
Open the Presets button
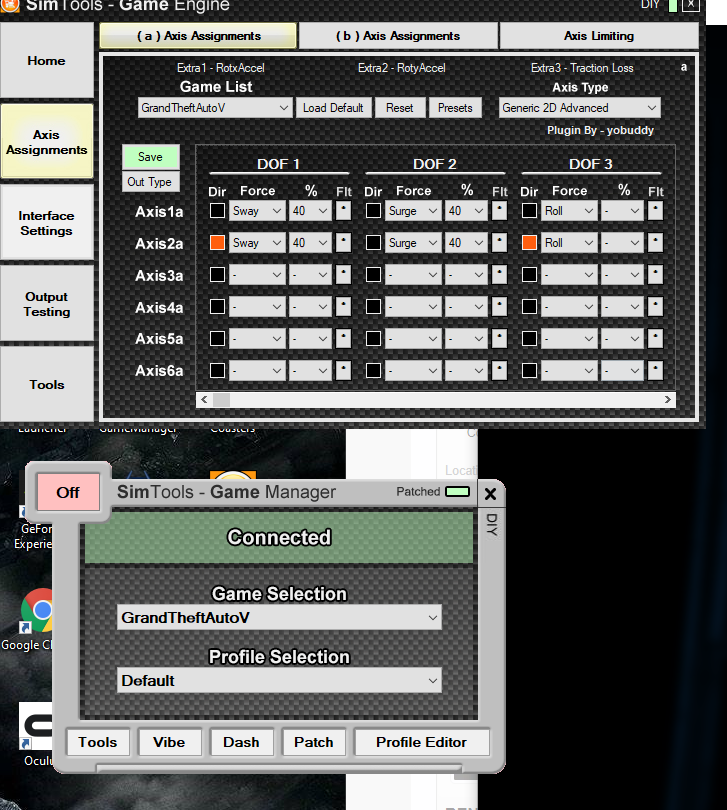pyautogui.click(x=455, y=108)
